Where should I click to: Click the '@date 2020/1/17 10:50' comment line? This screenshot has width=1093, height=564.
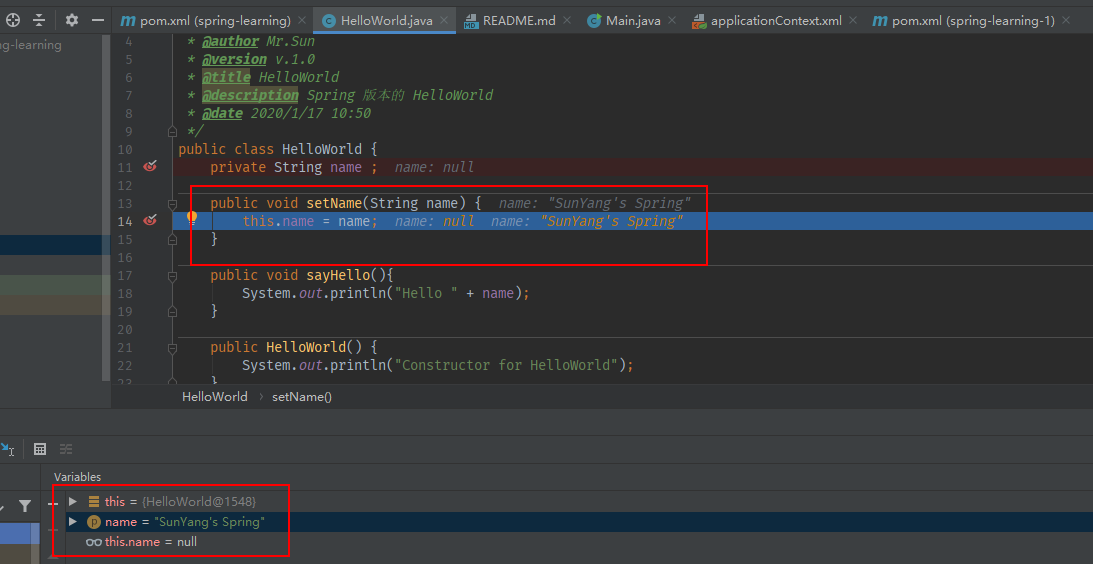[279, 113]
